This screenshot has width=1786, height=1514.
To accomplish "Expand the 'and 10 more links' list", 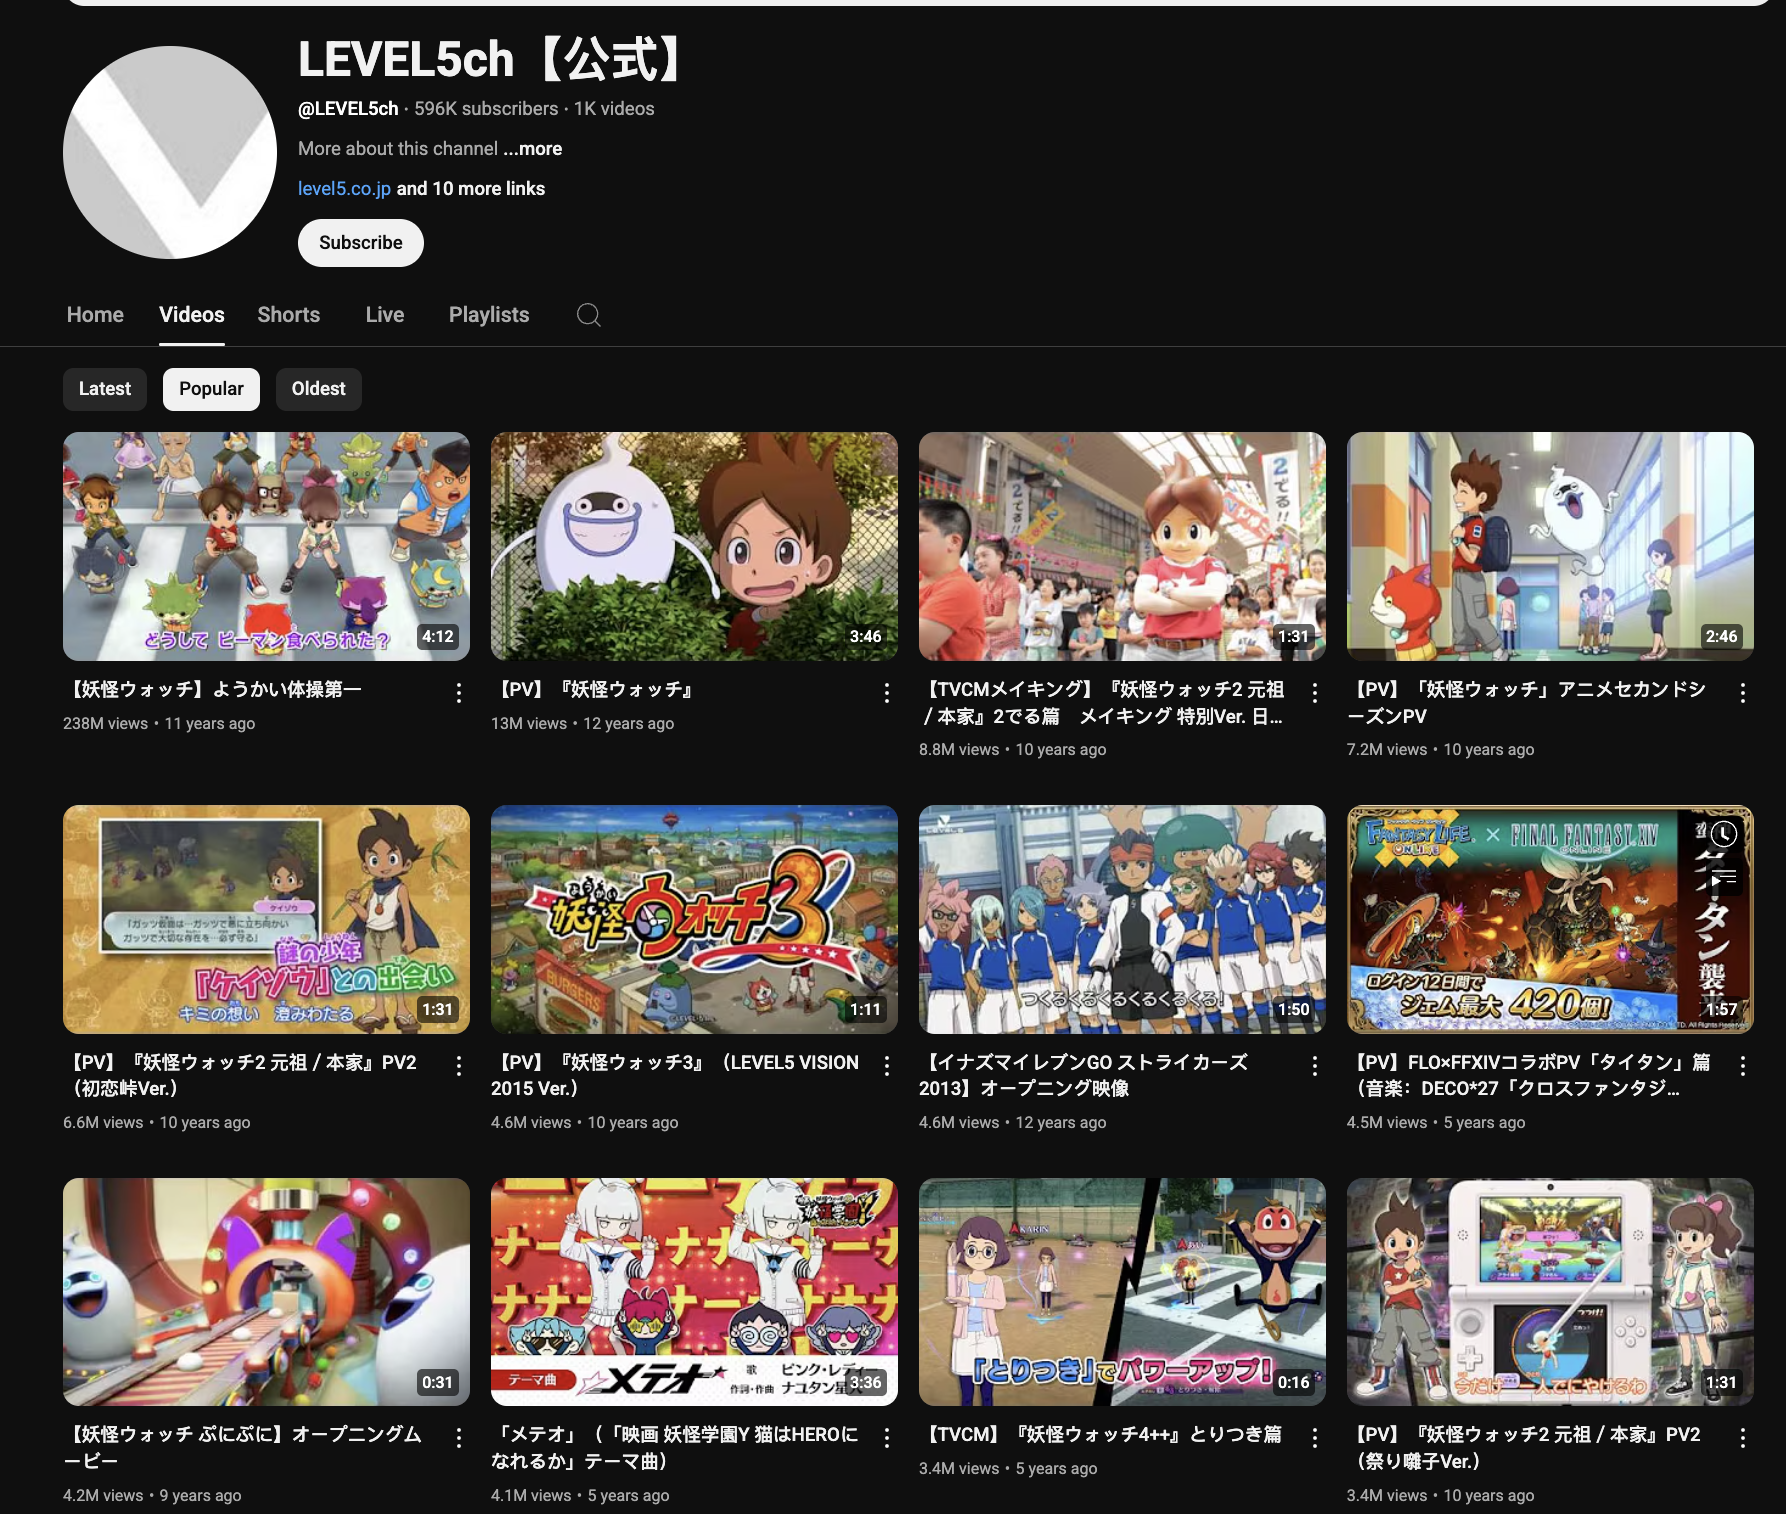I will click(471, 189).
